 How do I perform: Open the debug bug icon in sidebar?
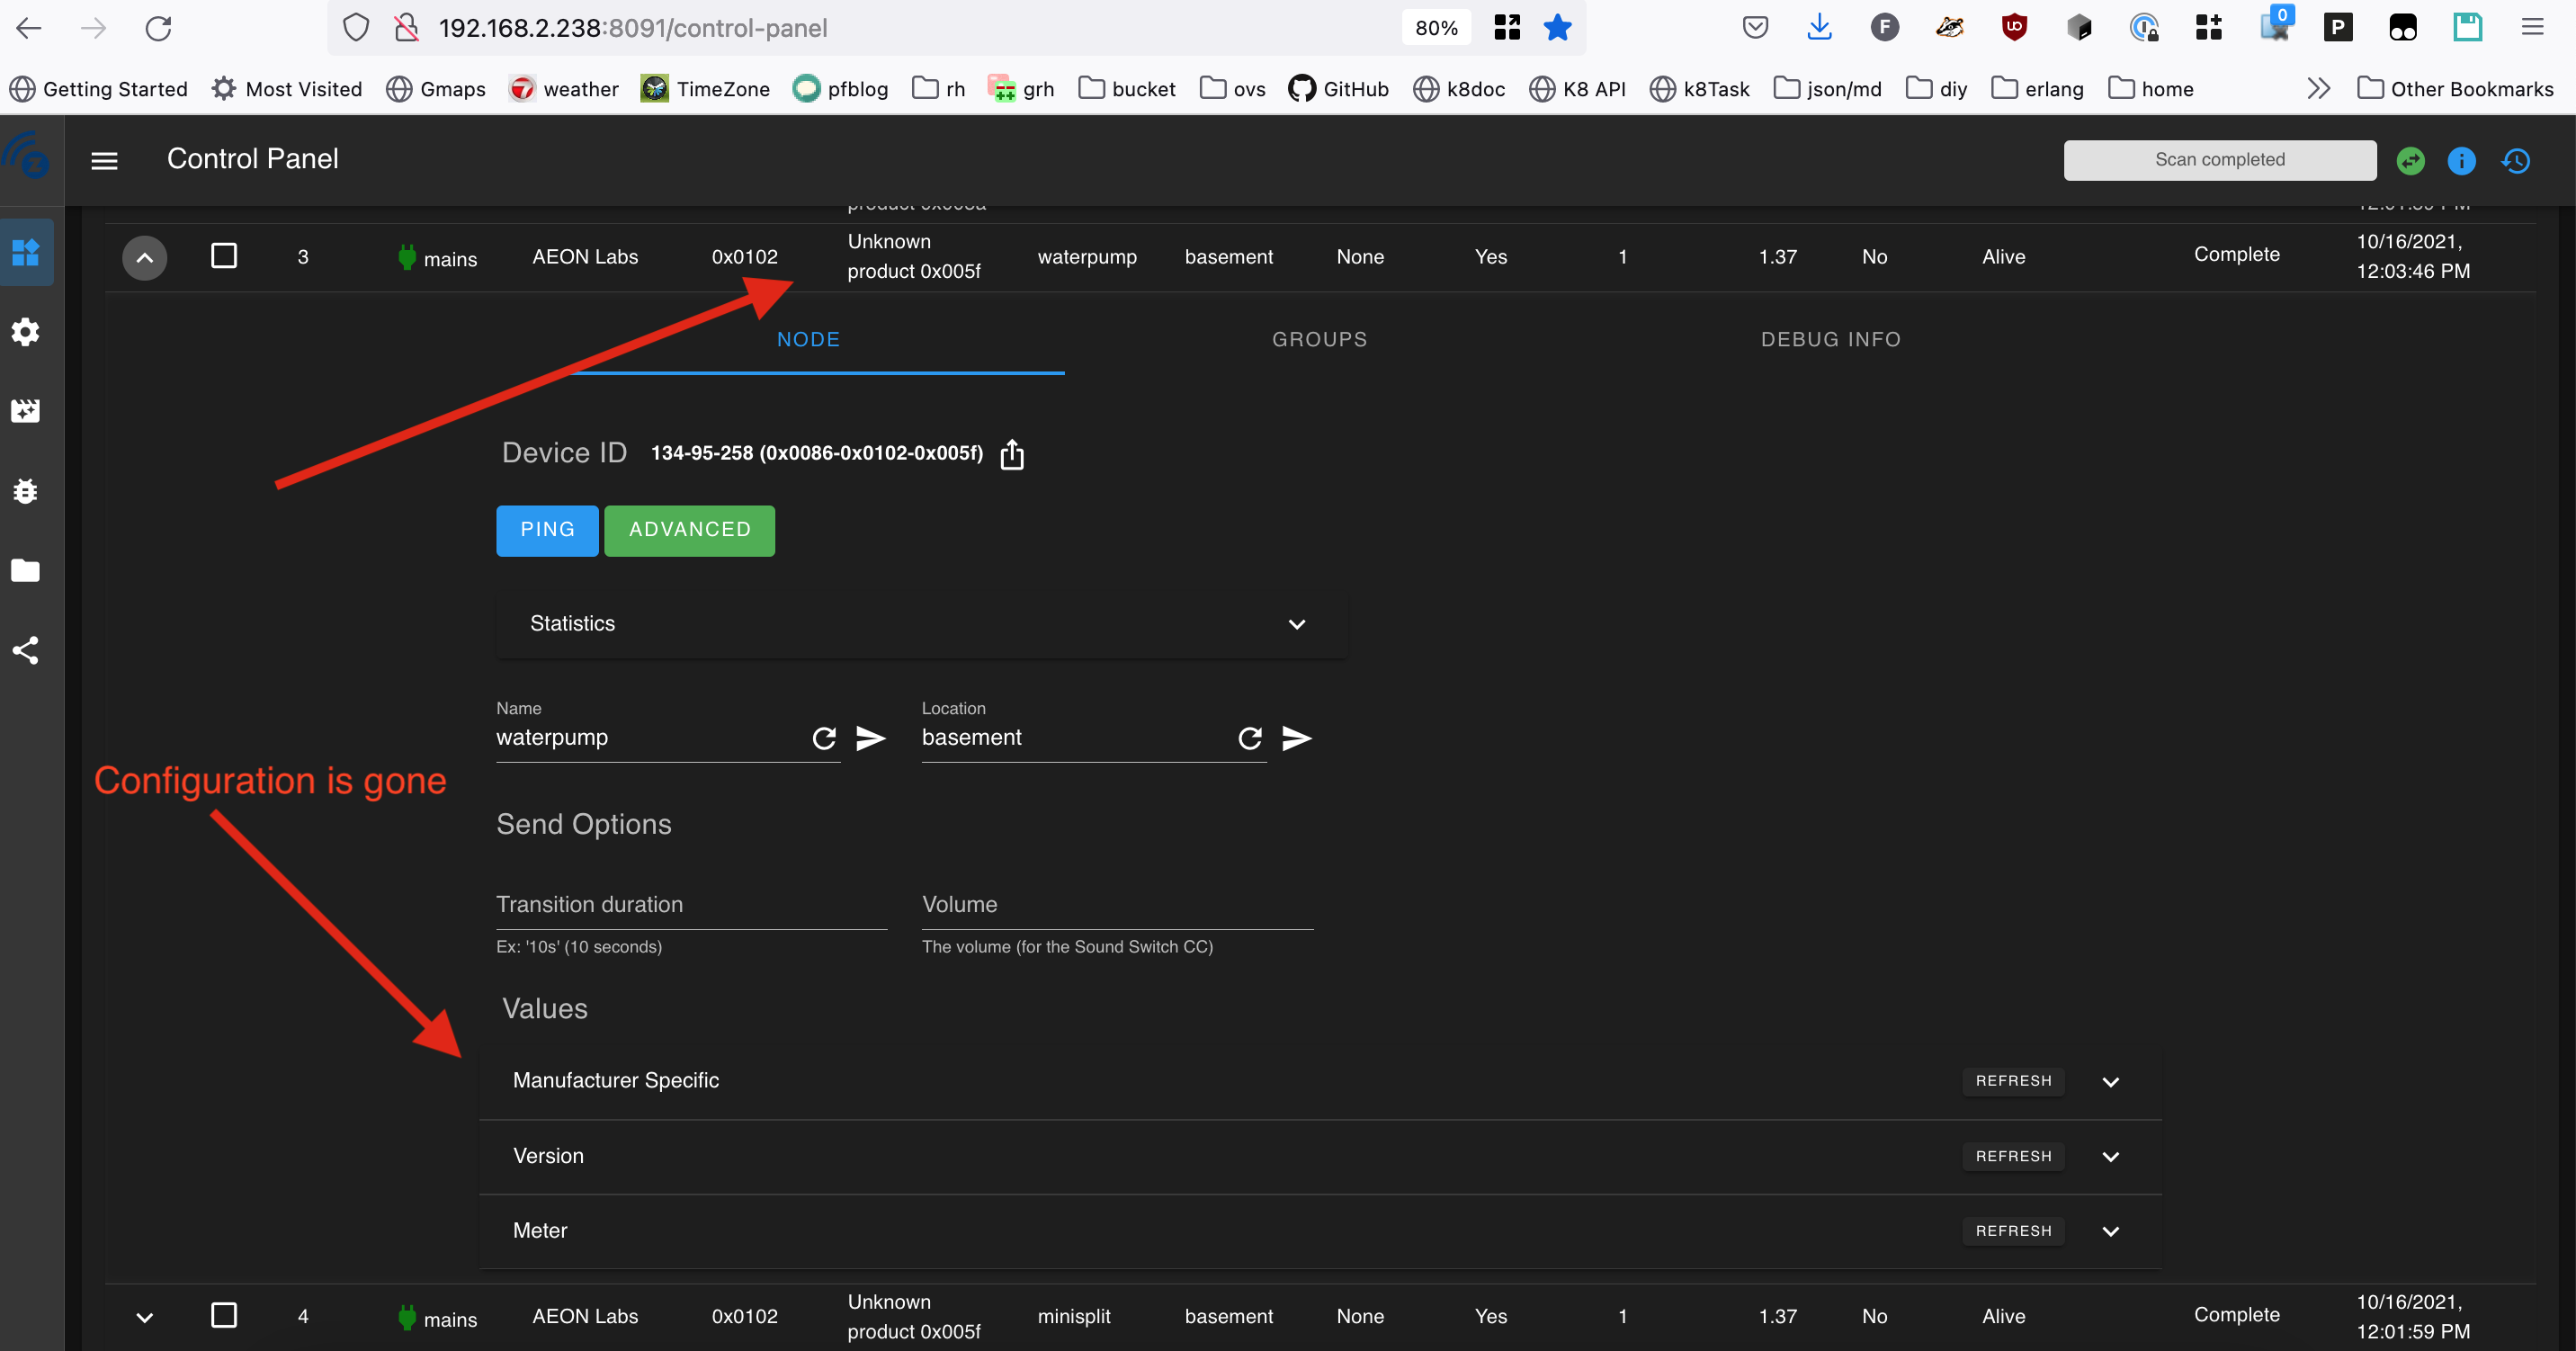click(x=25, y=491)
